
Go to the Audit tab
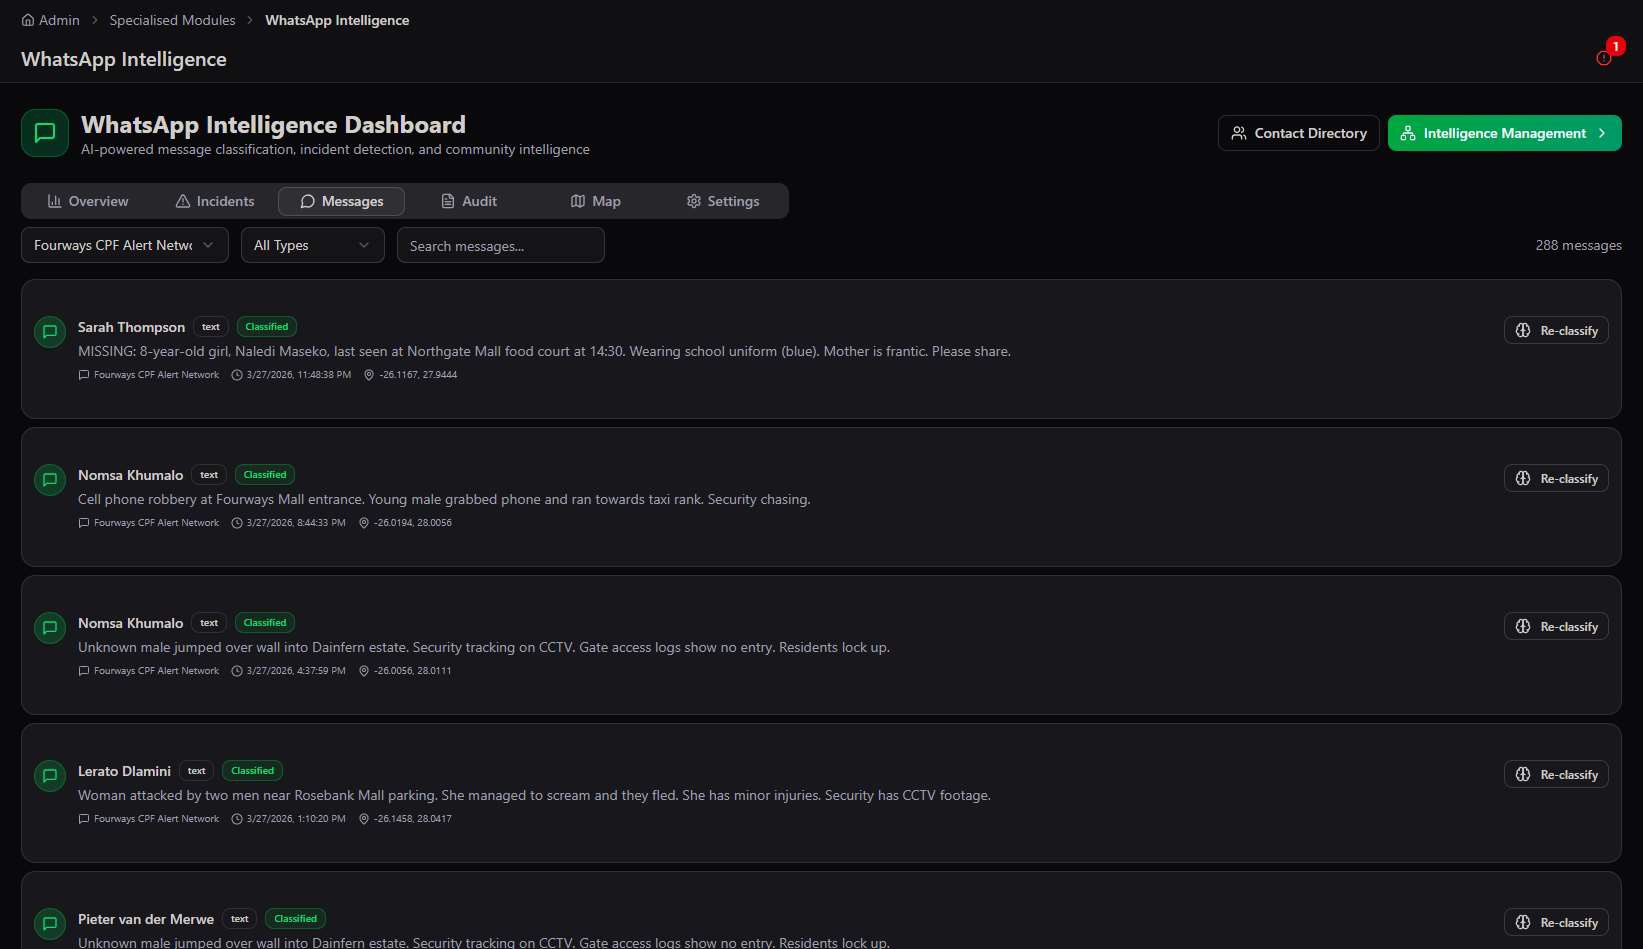tap(469, 201)
